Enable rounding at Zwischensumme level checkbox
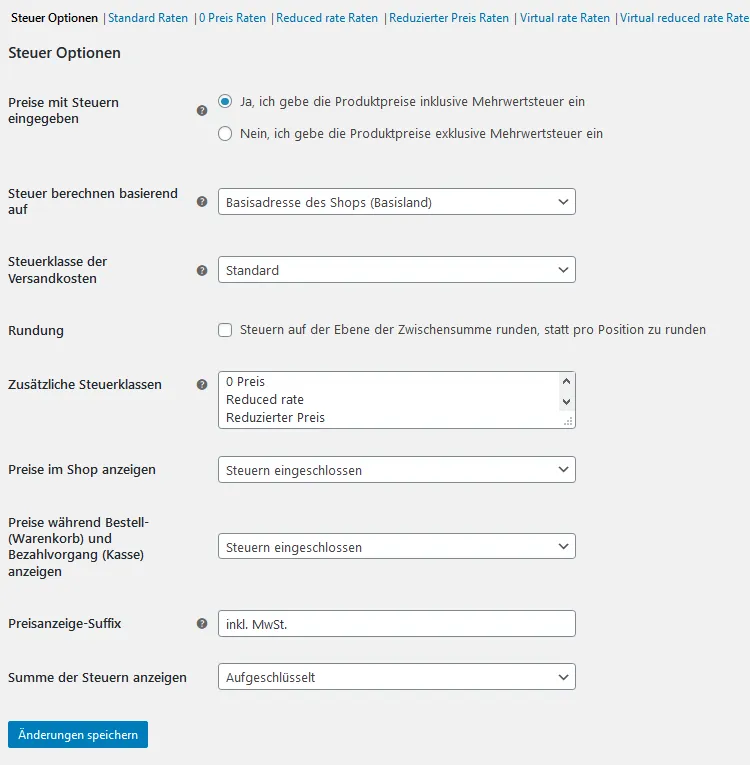750x765 pixels. pos(225,330)
